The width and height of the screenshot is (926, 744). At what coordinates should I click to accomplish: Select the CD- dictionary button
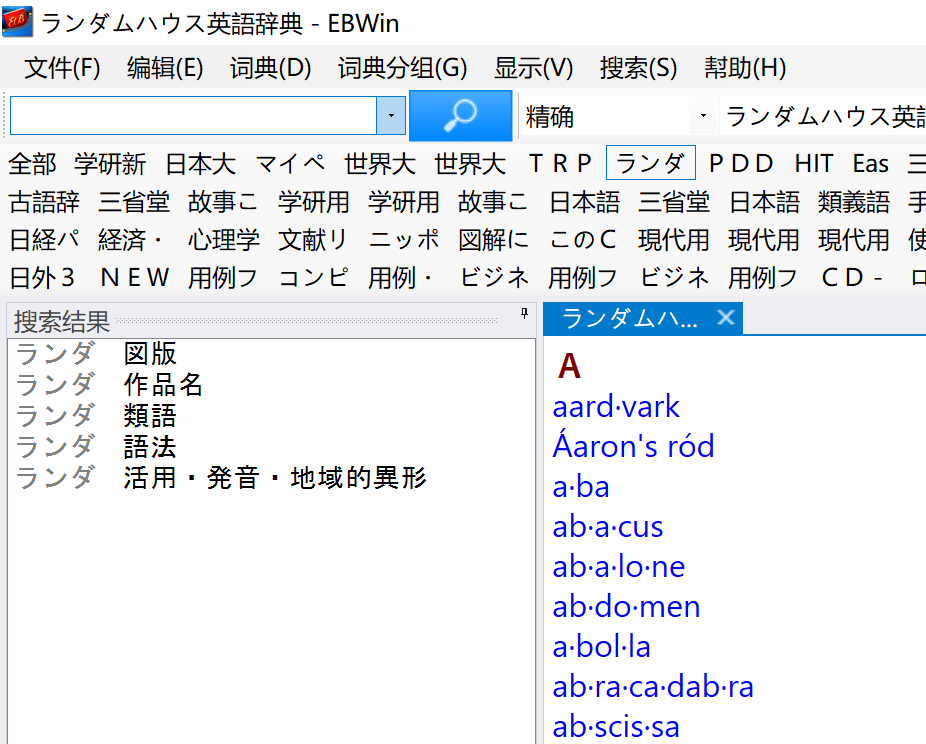852,278
